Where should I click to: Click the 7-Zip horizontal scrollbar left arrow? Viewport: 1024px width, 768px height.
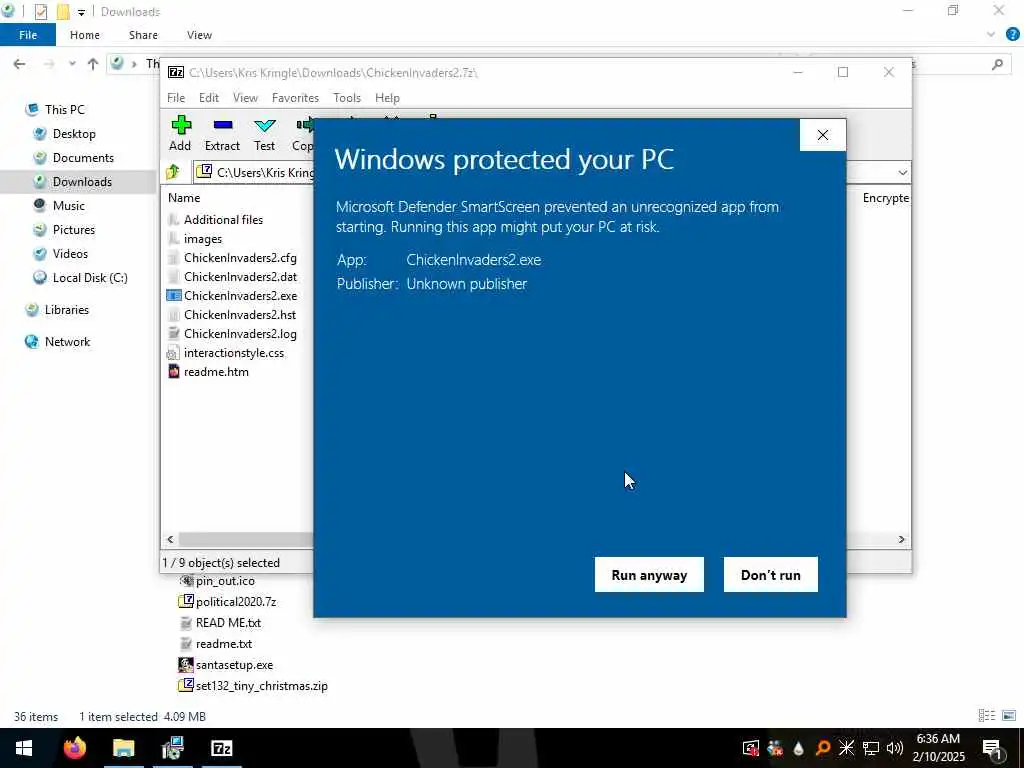(170, 539)
